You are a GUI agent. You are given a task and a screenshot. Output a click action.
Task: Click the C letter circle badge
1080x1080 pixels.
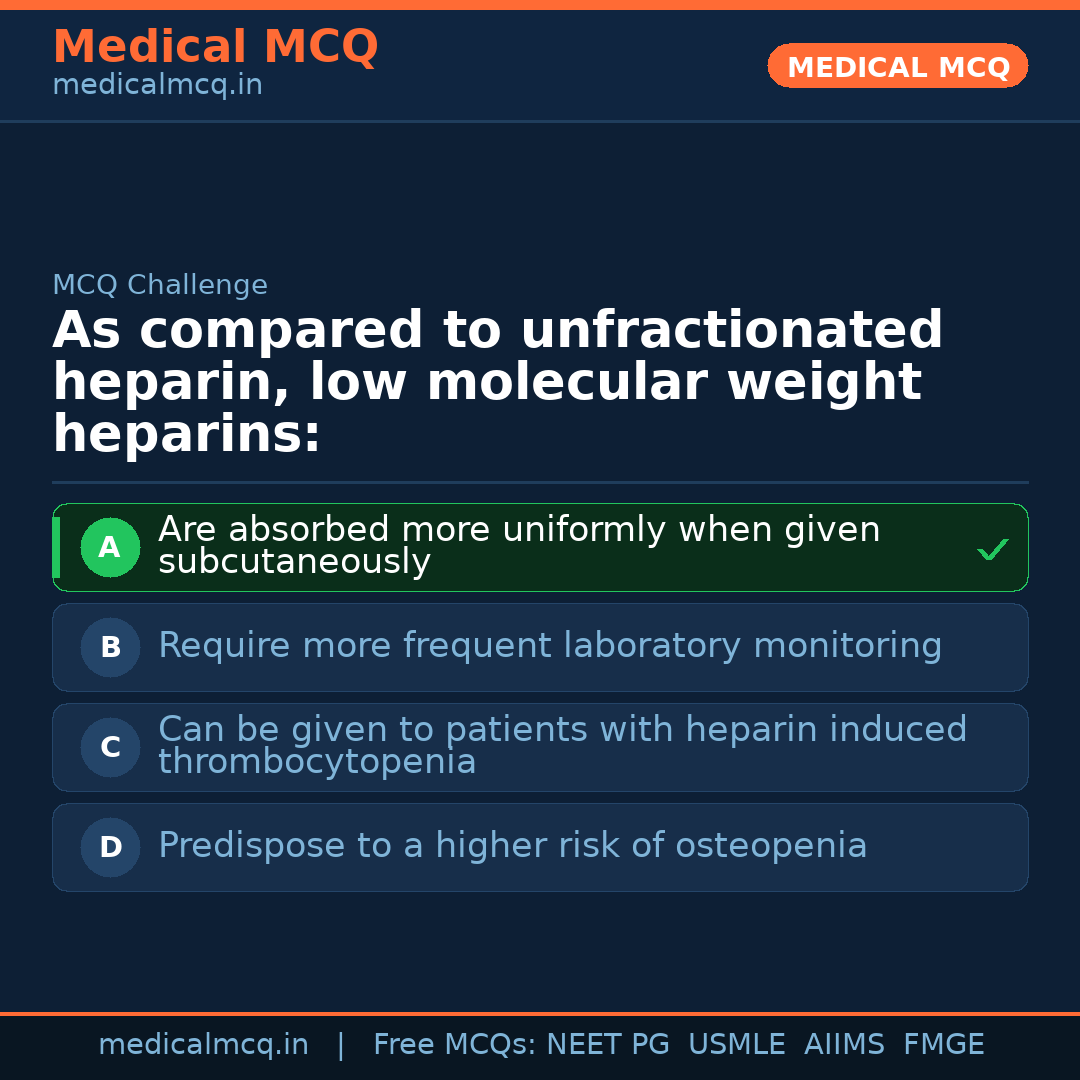tap(110, 748)
